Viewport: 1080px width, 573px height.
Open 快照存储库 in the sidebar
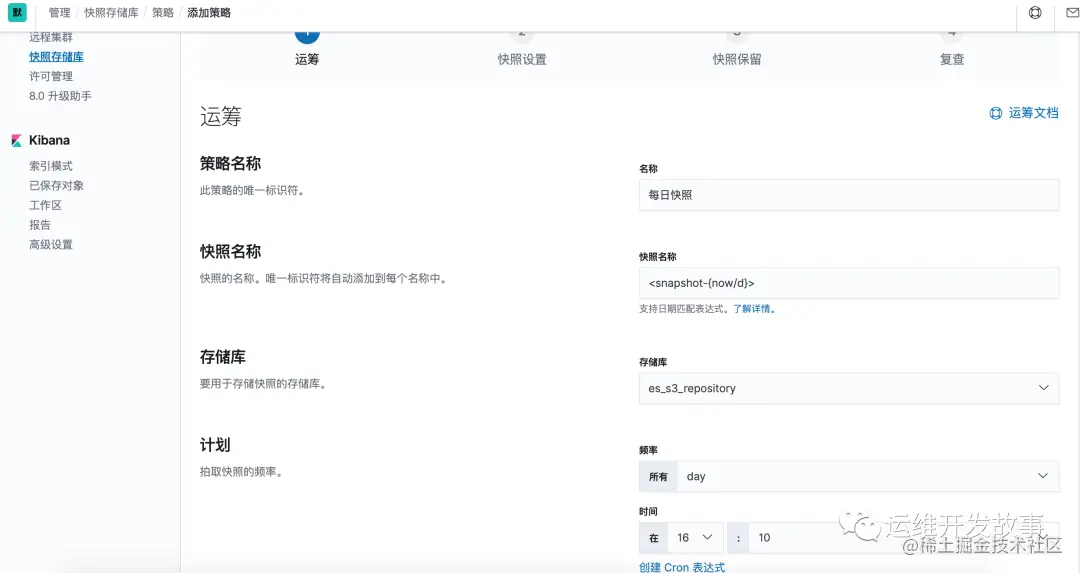56,56
